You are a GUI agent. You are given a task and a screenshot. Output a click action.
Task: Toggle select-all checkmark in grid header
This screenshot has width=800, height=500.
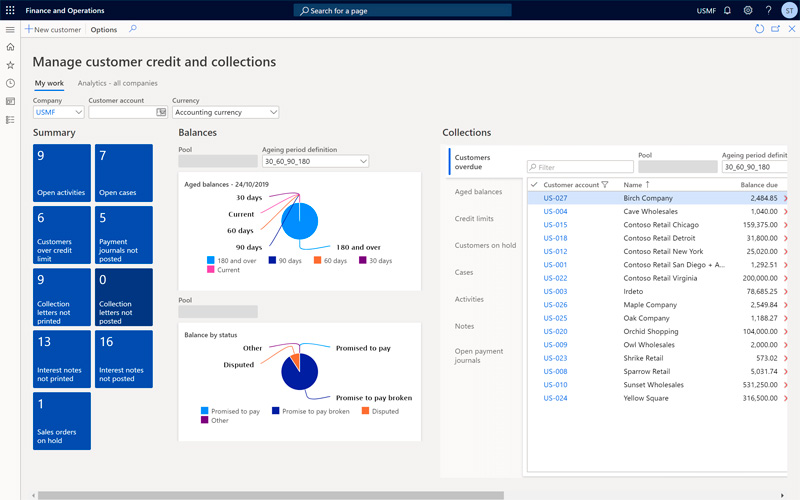point(534,185)
